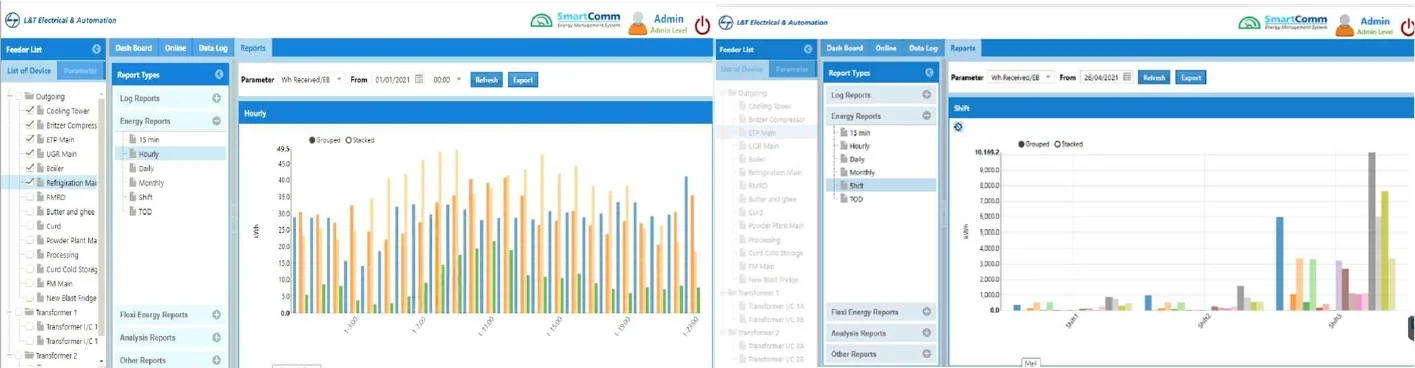The width and height of the screenshot is (1415, 368).
Task: Expand Log Reports section in left window
Action: coord(216,98)
